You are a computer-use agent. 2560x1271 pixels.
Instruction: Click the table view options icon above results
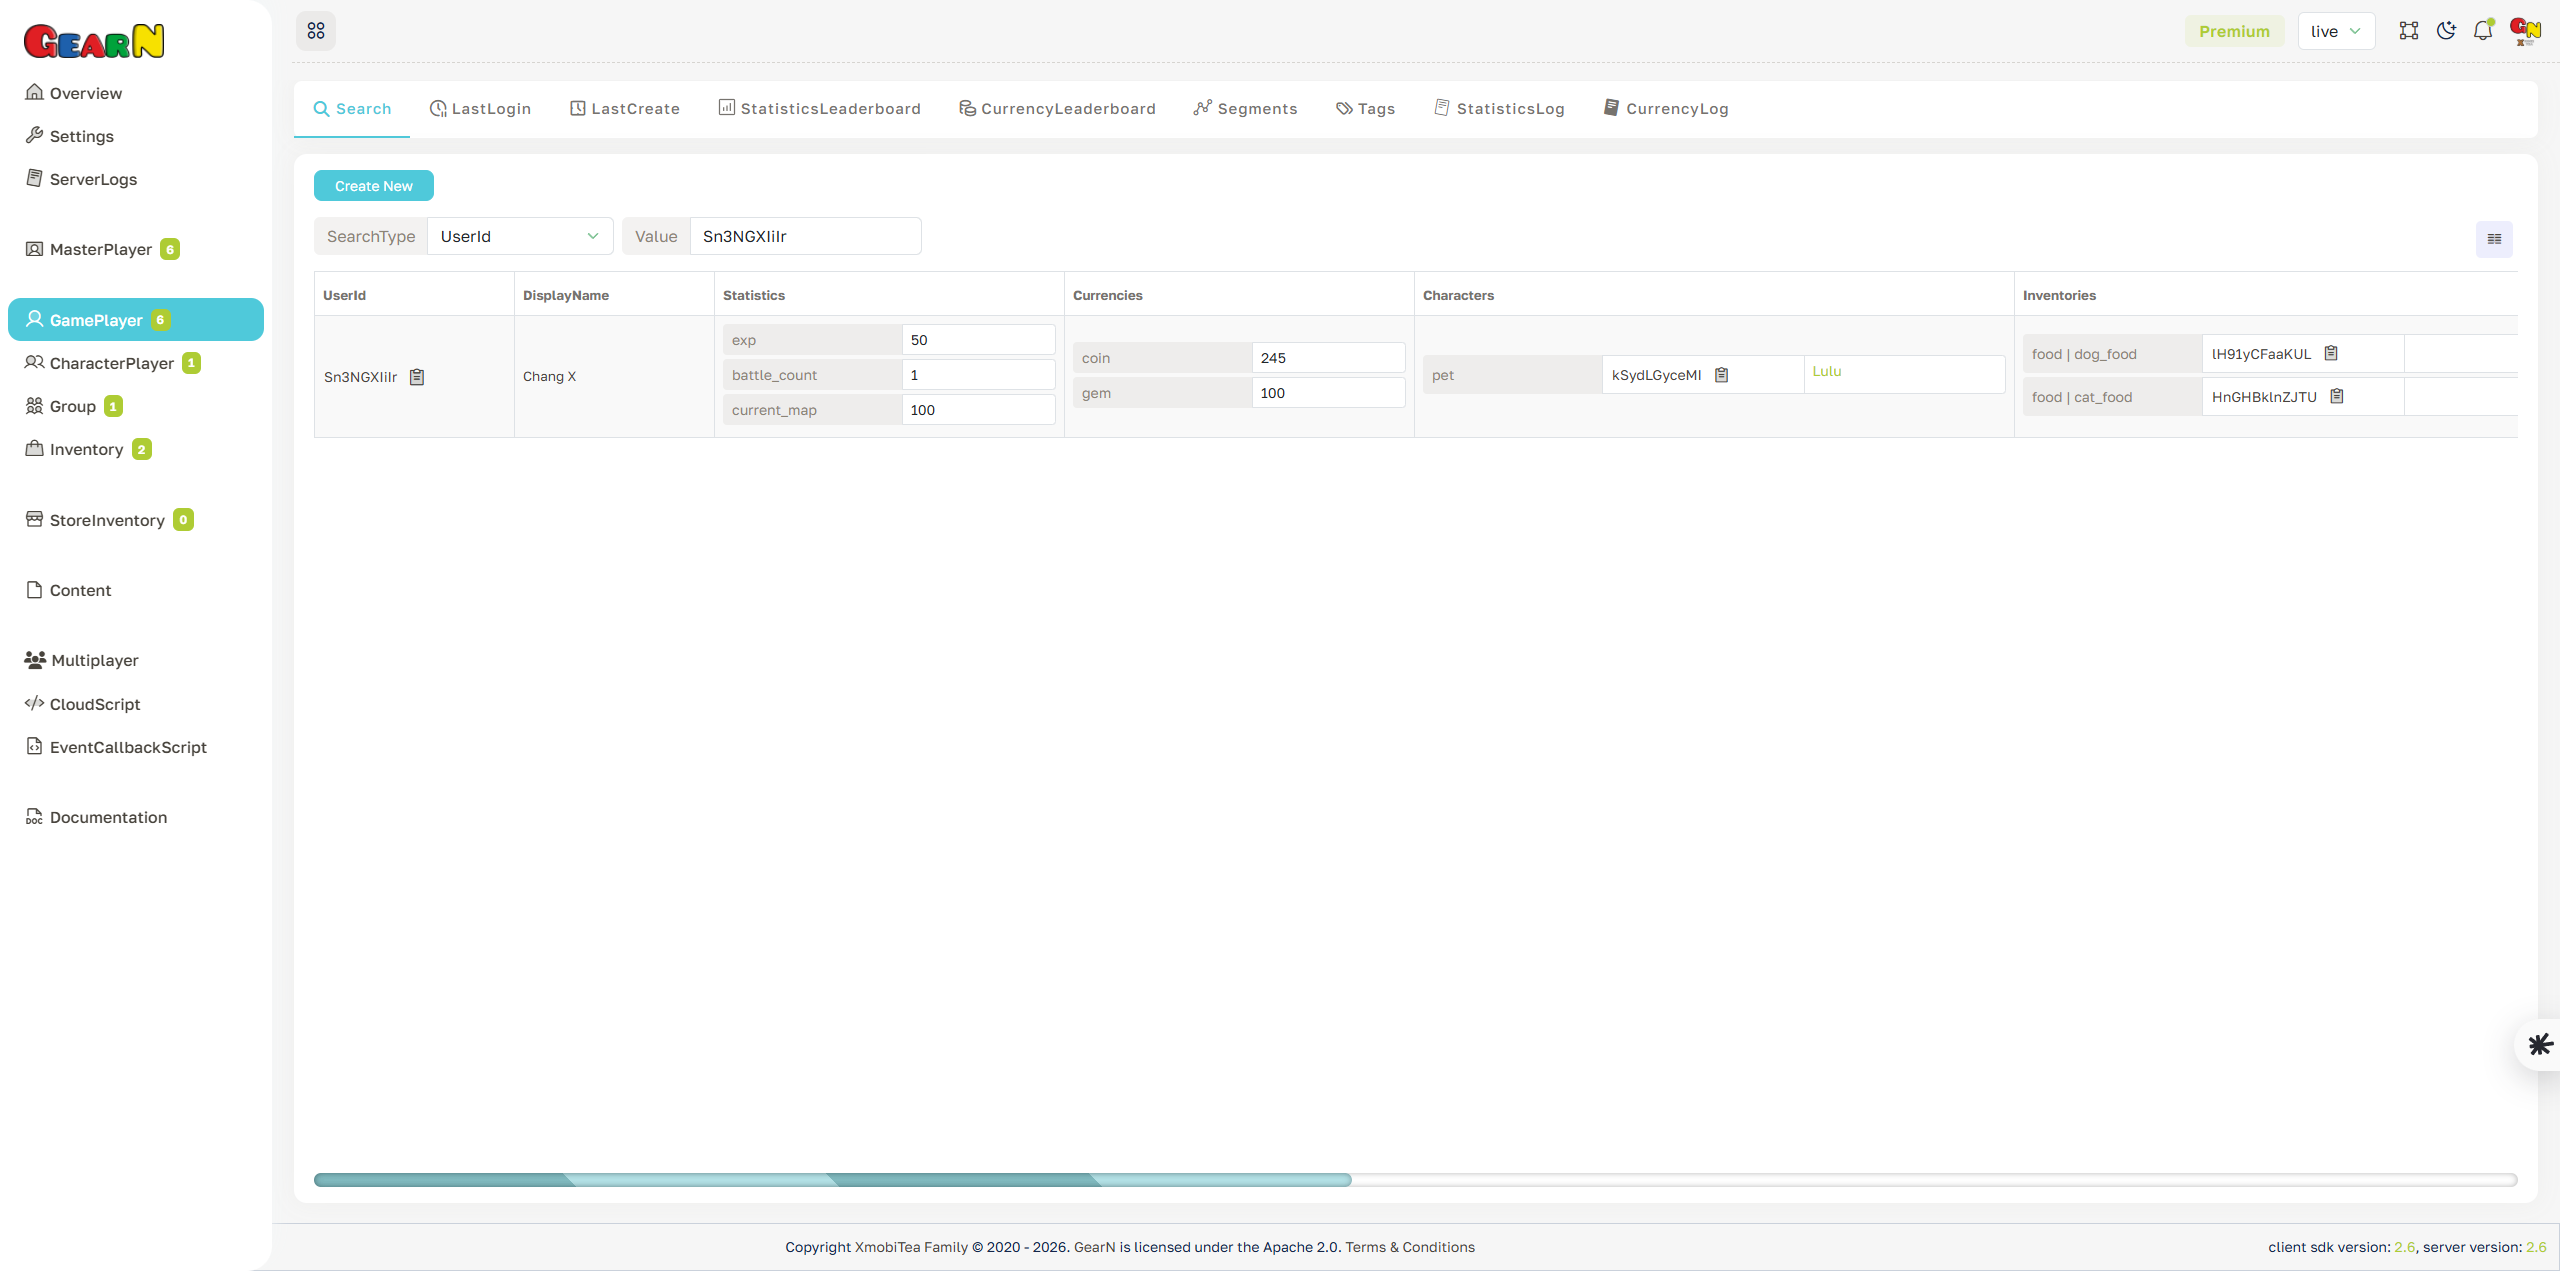click(x=2494, y=239)
